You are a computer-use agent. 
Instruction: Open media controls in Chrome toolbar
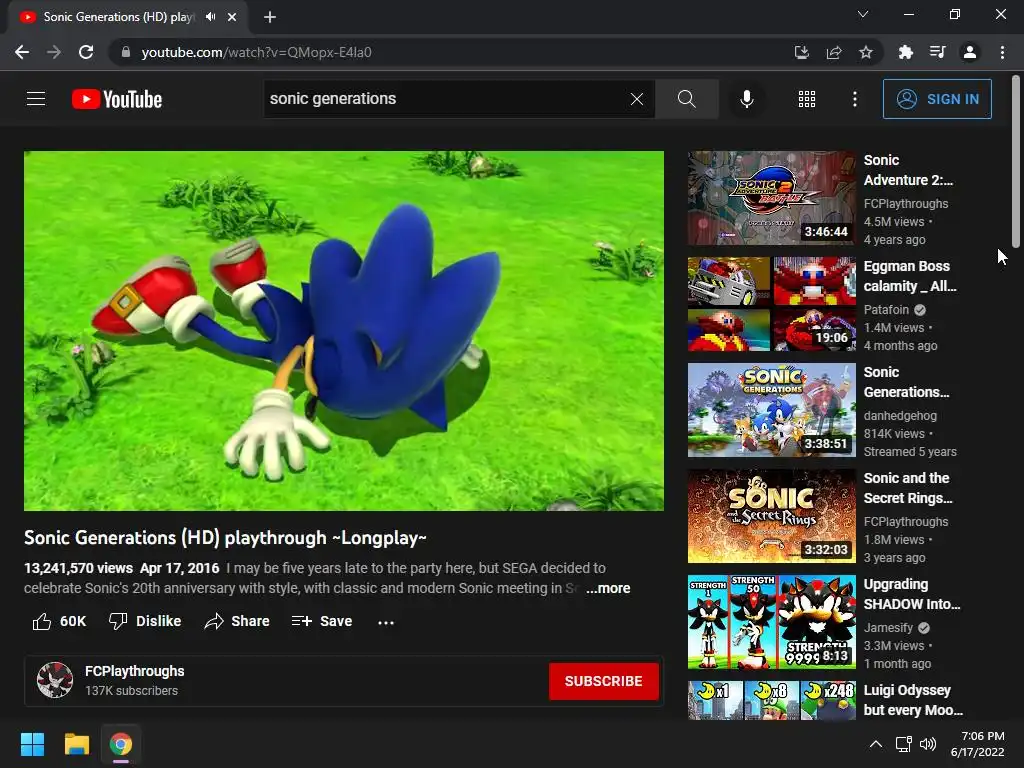pyautogui.click(x=938, y=52)
